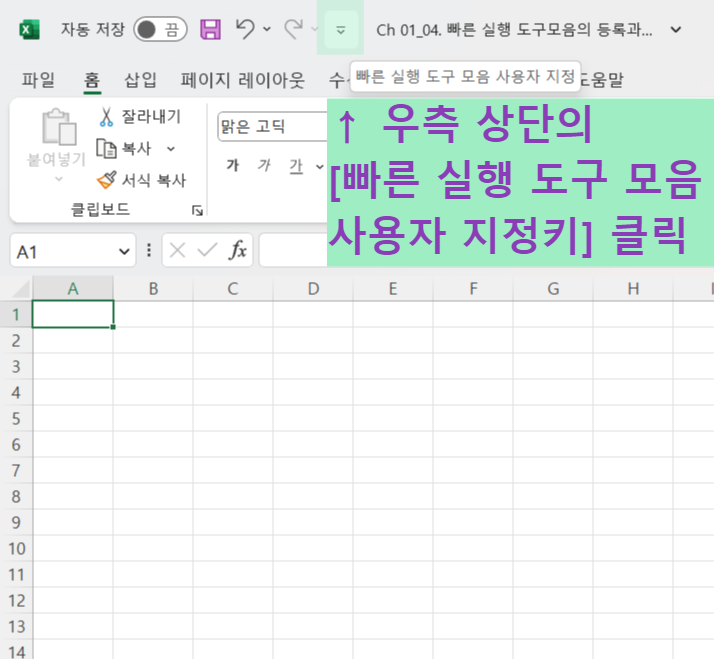This screenshot has height=659, width=714.
Task: Select row 13 header
Action: point(16,626)
